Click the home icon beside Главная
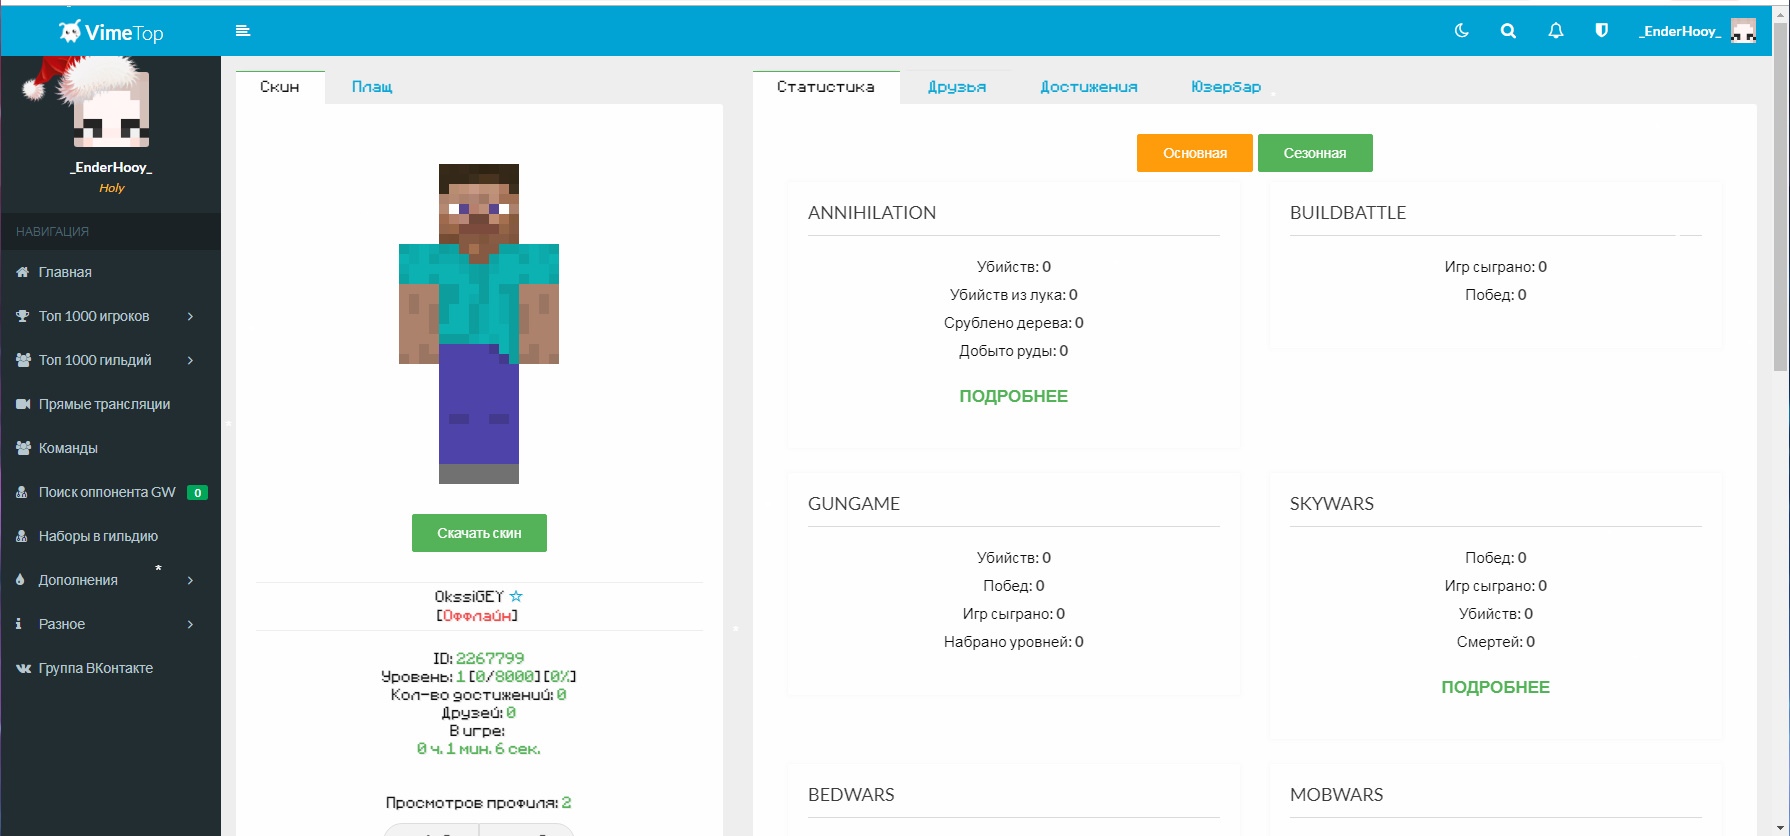This screenshot has width=1790, height=836. [23, 272]
